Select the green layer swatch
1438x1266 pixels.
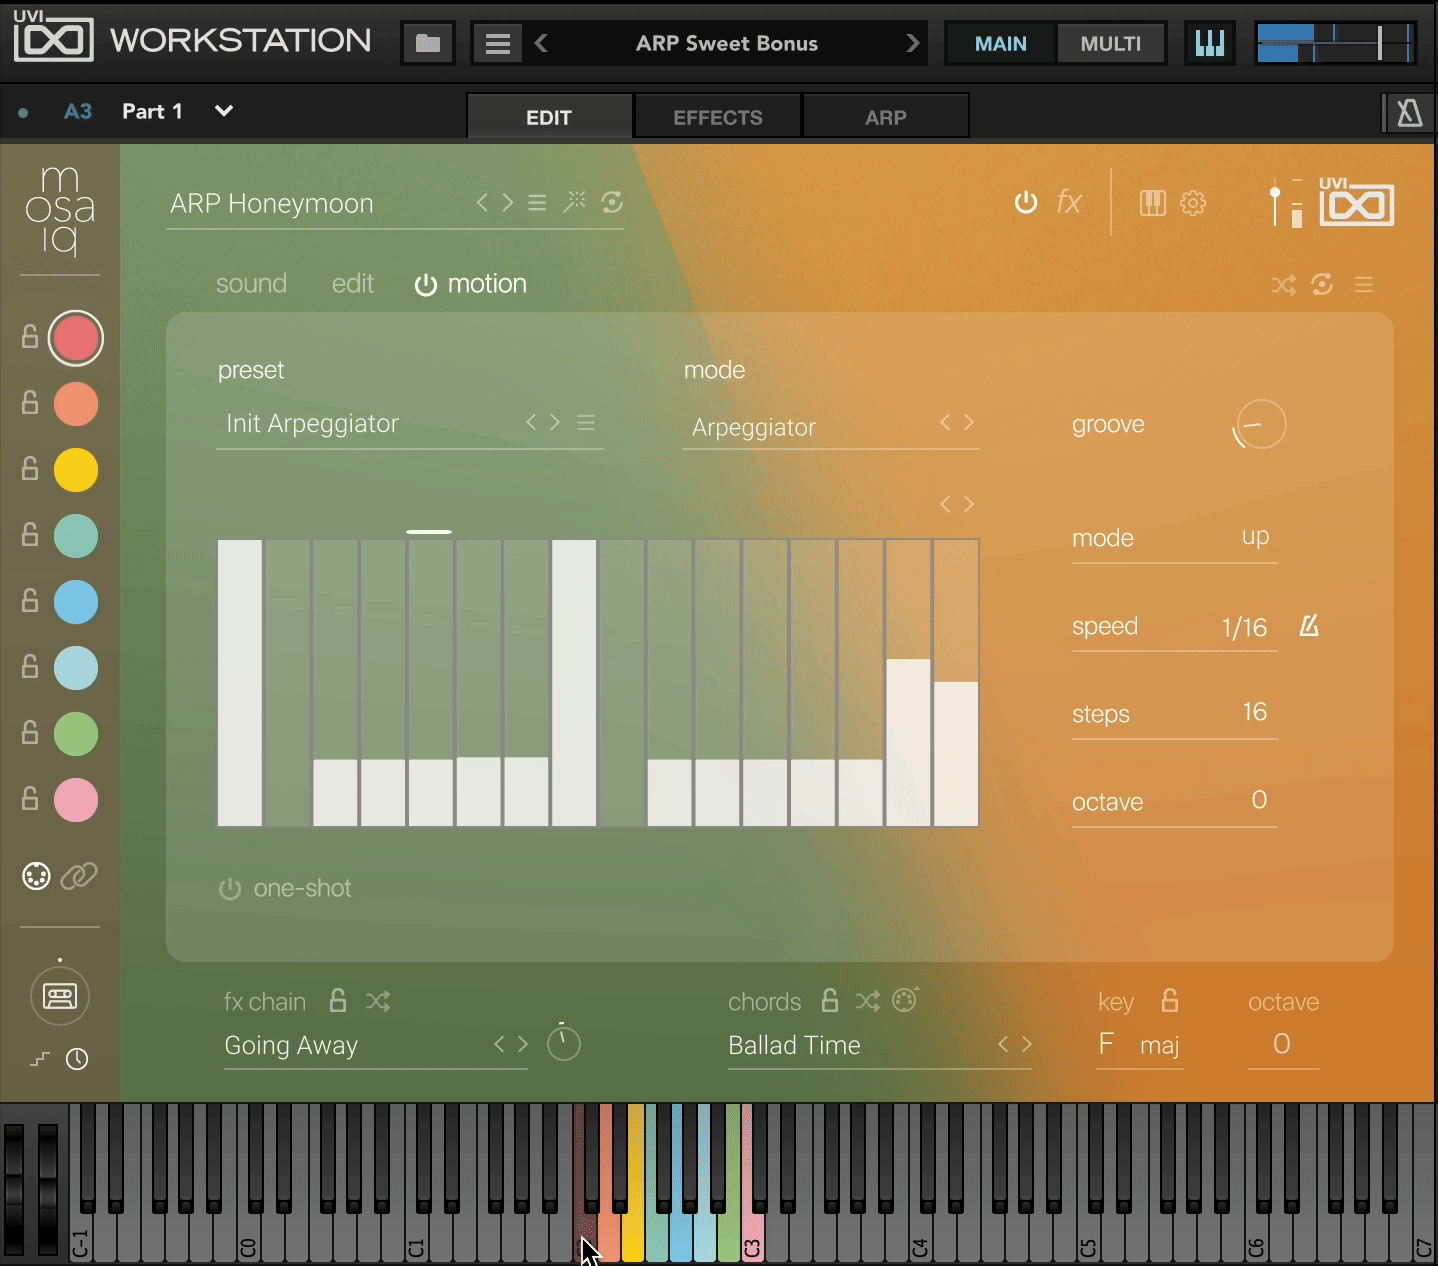click(76, 734)
